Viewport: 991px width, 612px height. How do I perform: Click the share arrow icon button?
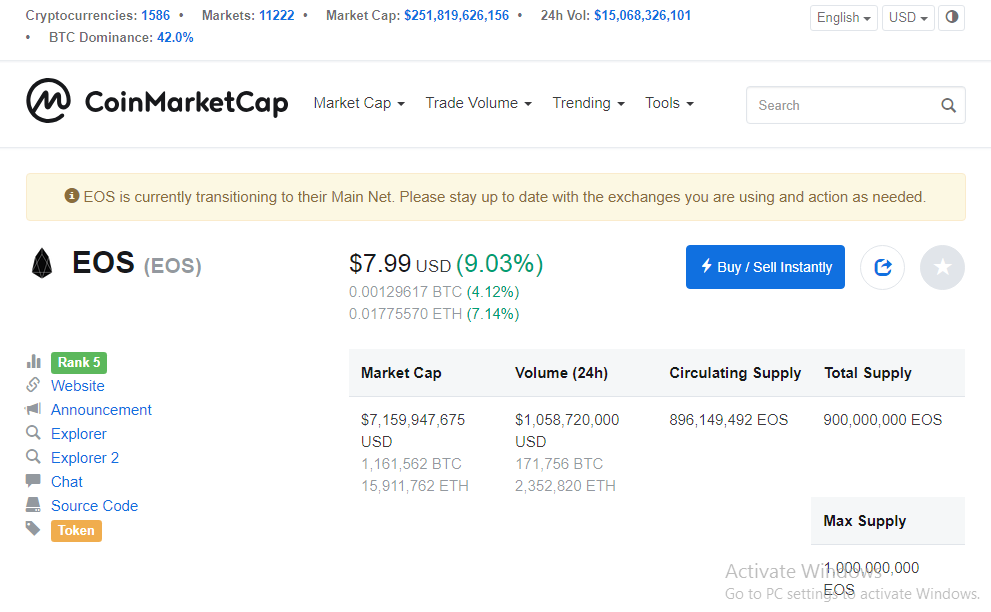[882, 267]
